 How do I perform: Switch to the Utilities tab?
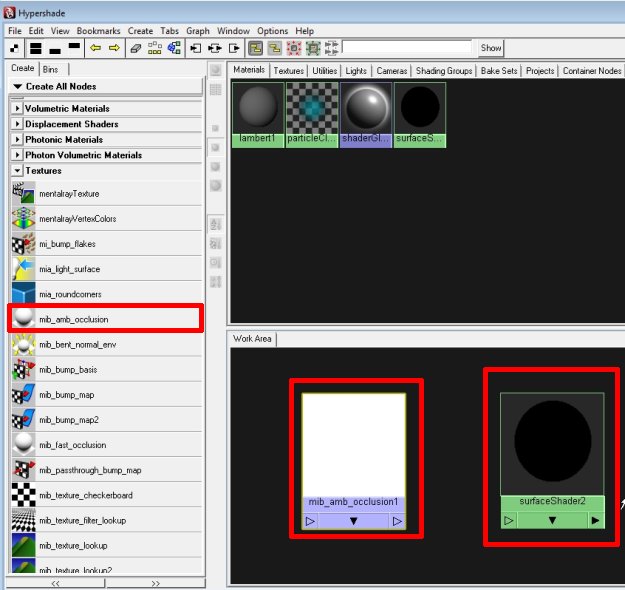324,71
